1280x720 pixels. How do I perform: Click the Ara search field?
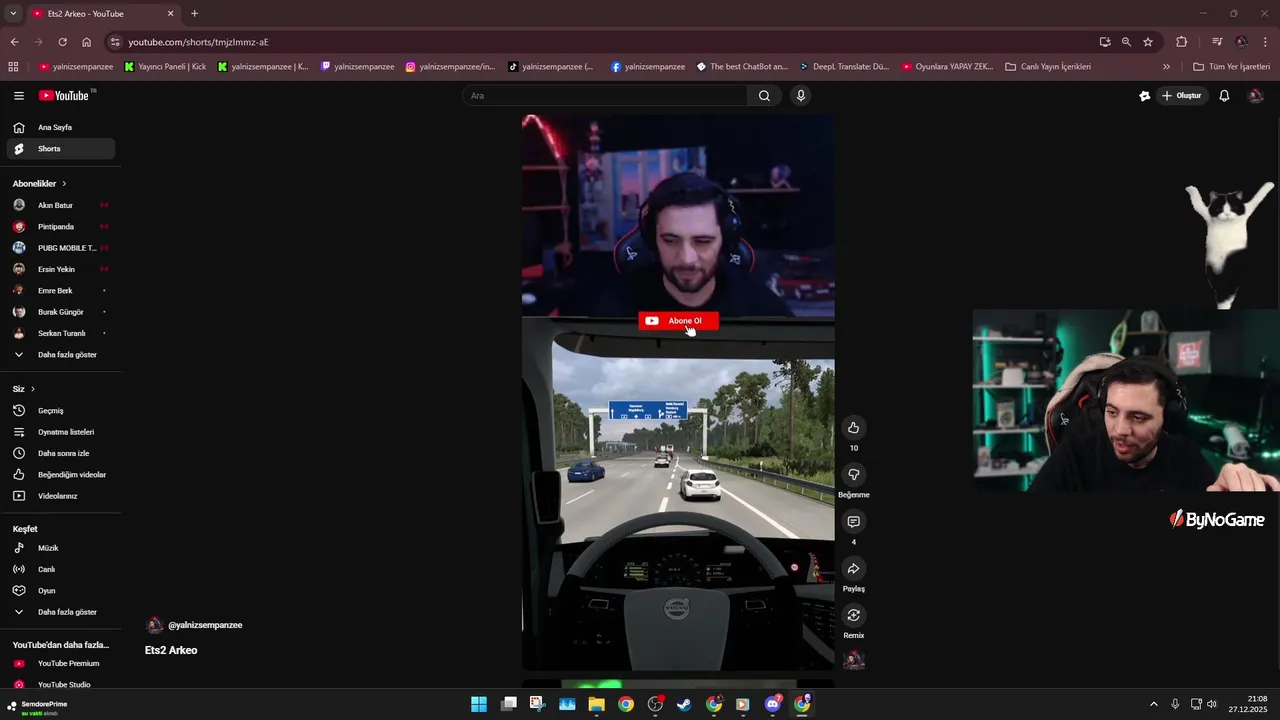click(605, 96)
